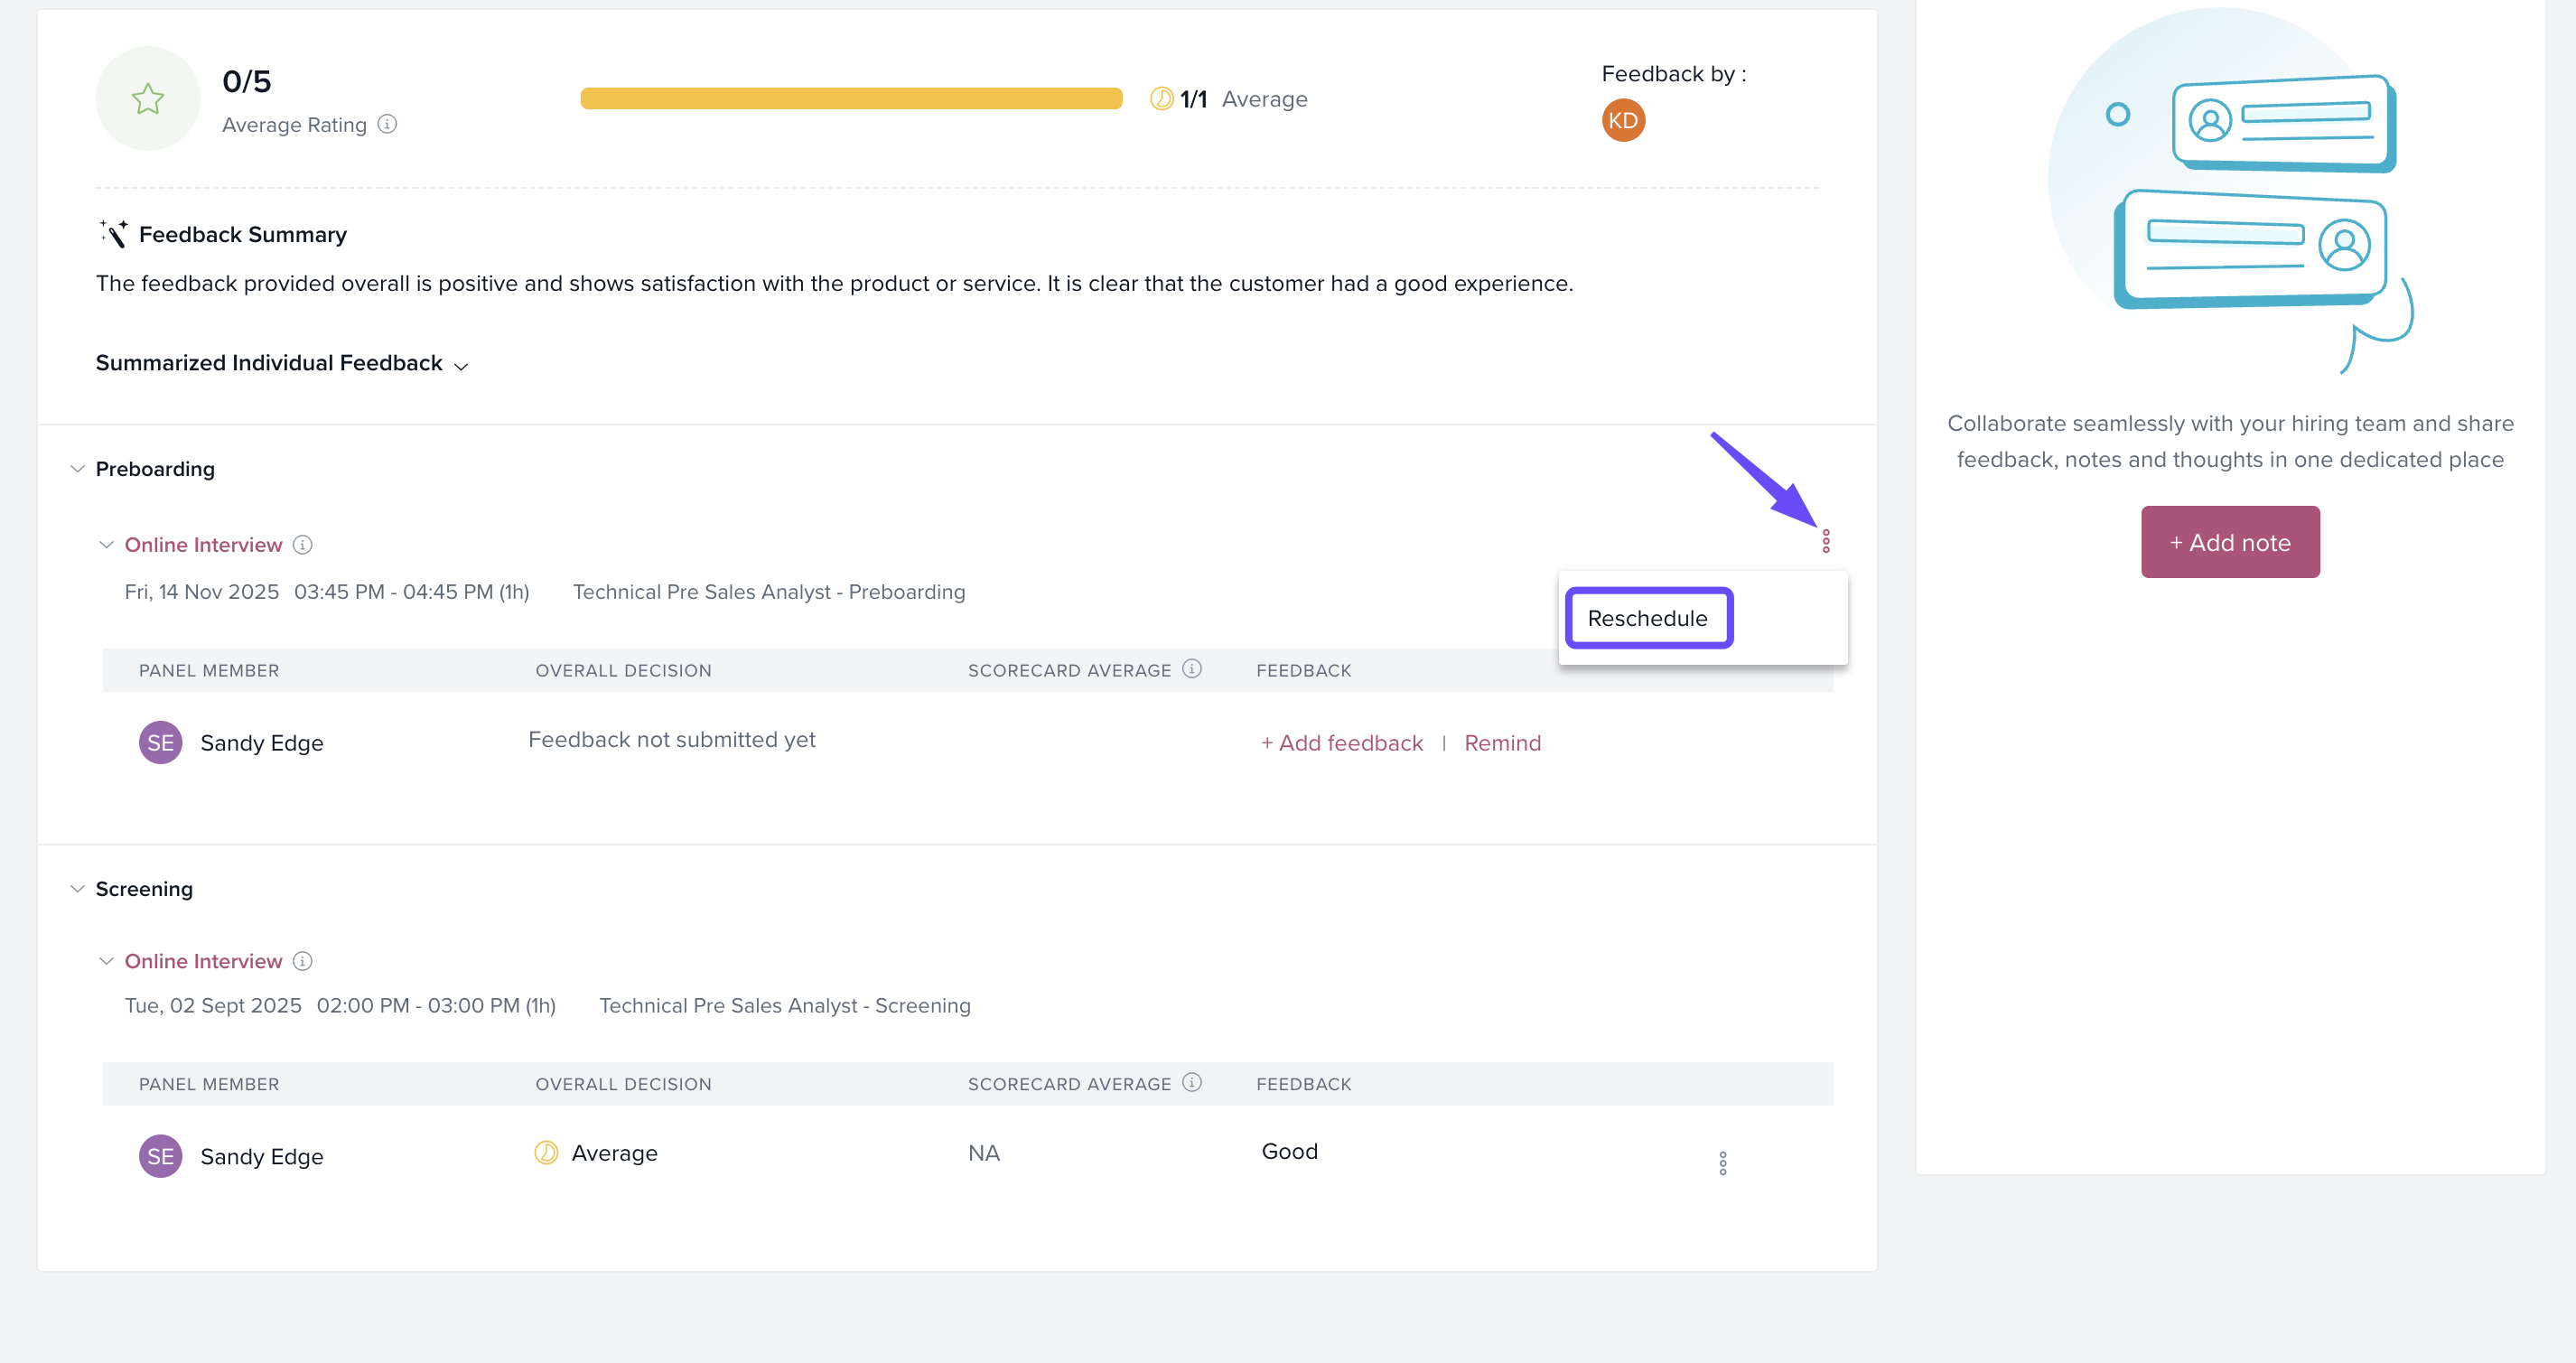Click the Feedback Summary magic wand icon
This screenshot has height=1363, width=2576.
(x=114, y=233)
